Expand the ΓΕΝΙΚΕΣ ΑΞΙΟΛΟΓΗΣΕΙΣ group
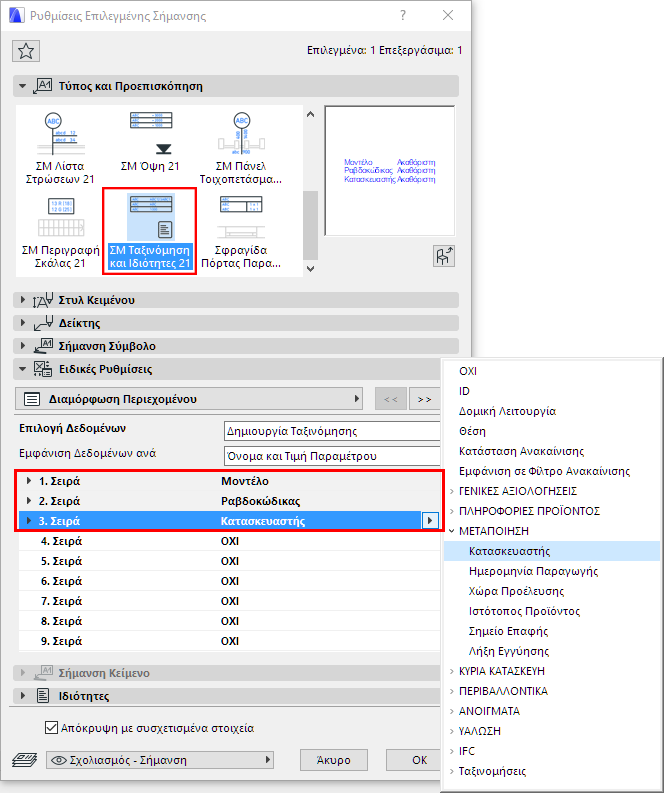This screenshot has width=664, height=793. pyautogui.click(x=452, y=491)
